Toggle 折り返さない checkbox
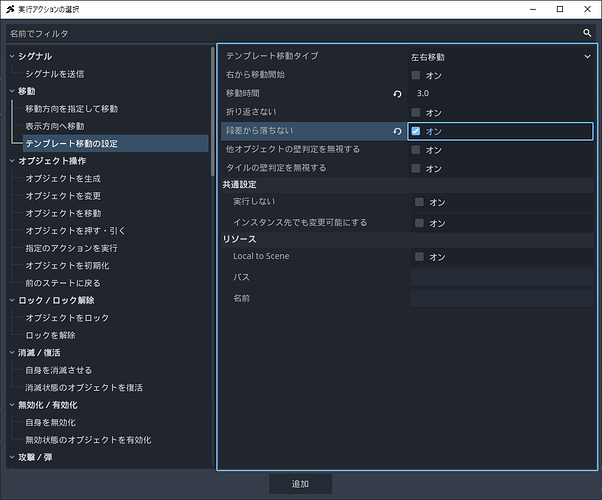The image size is (602, 500). click(415, 112)
